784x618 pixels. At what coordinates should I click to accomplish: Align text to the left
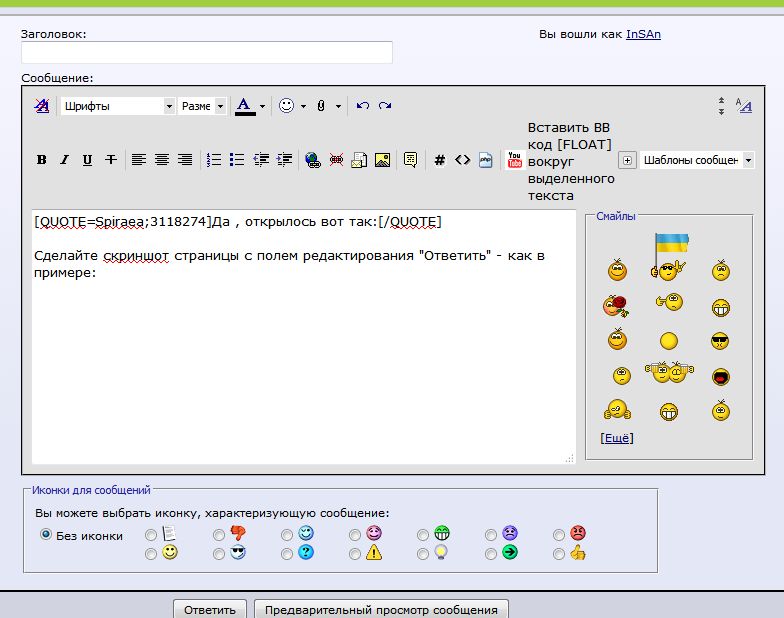[138, 160]
